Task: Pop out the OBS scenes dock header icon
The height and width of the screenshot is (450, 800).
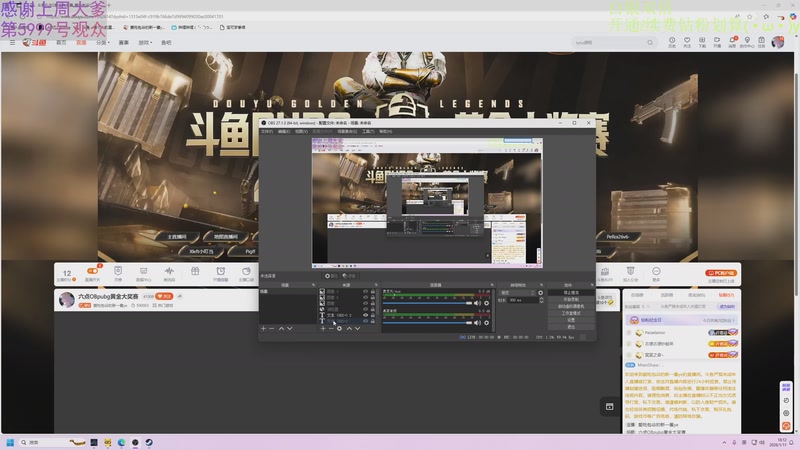Action: (313, 285)
